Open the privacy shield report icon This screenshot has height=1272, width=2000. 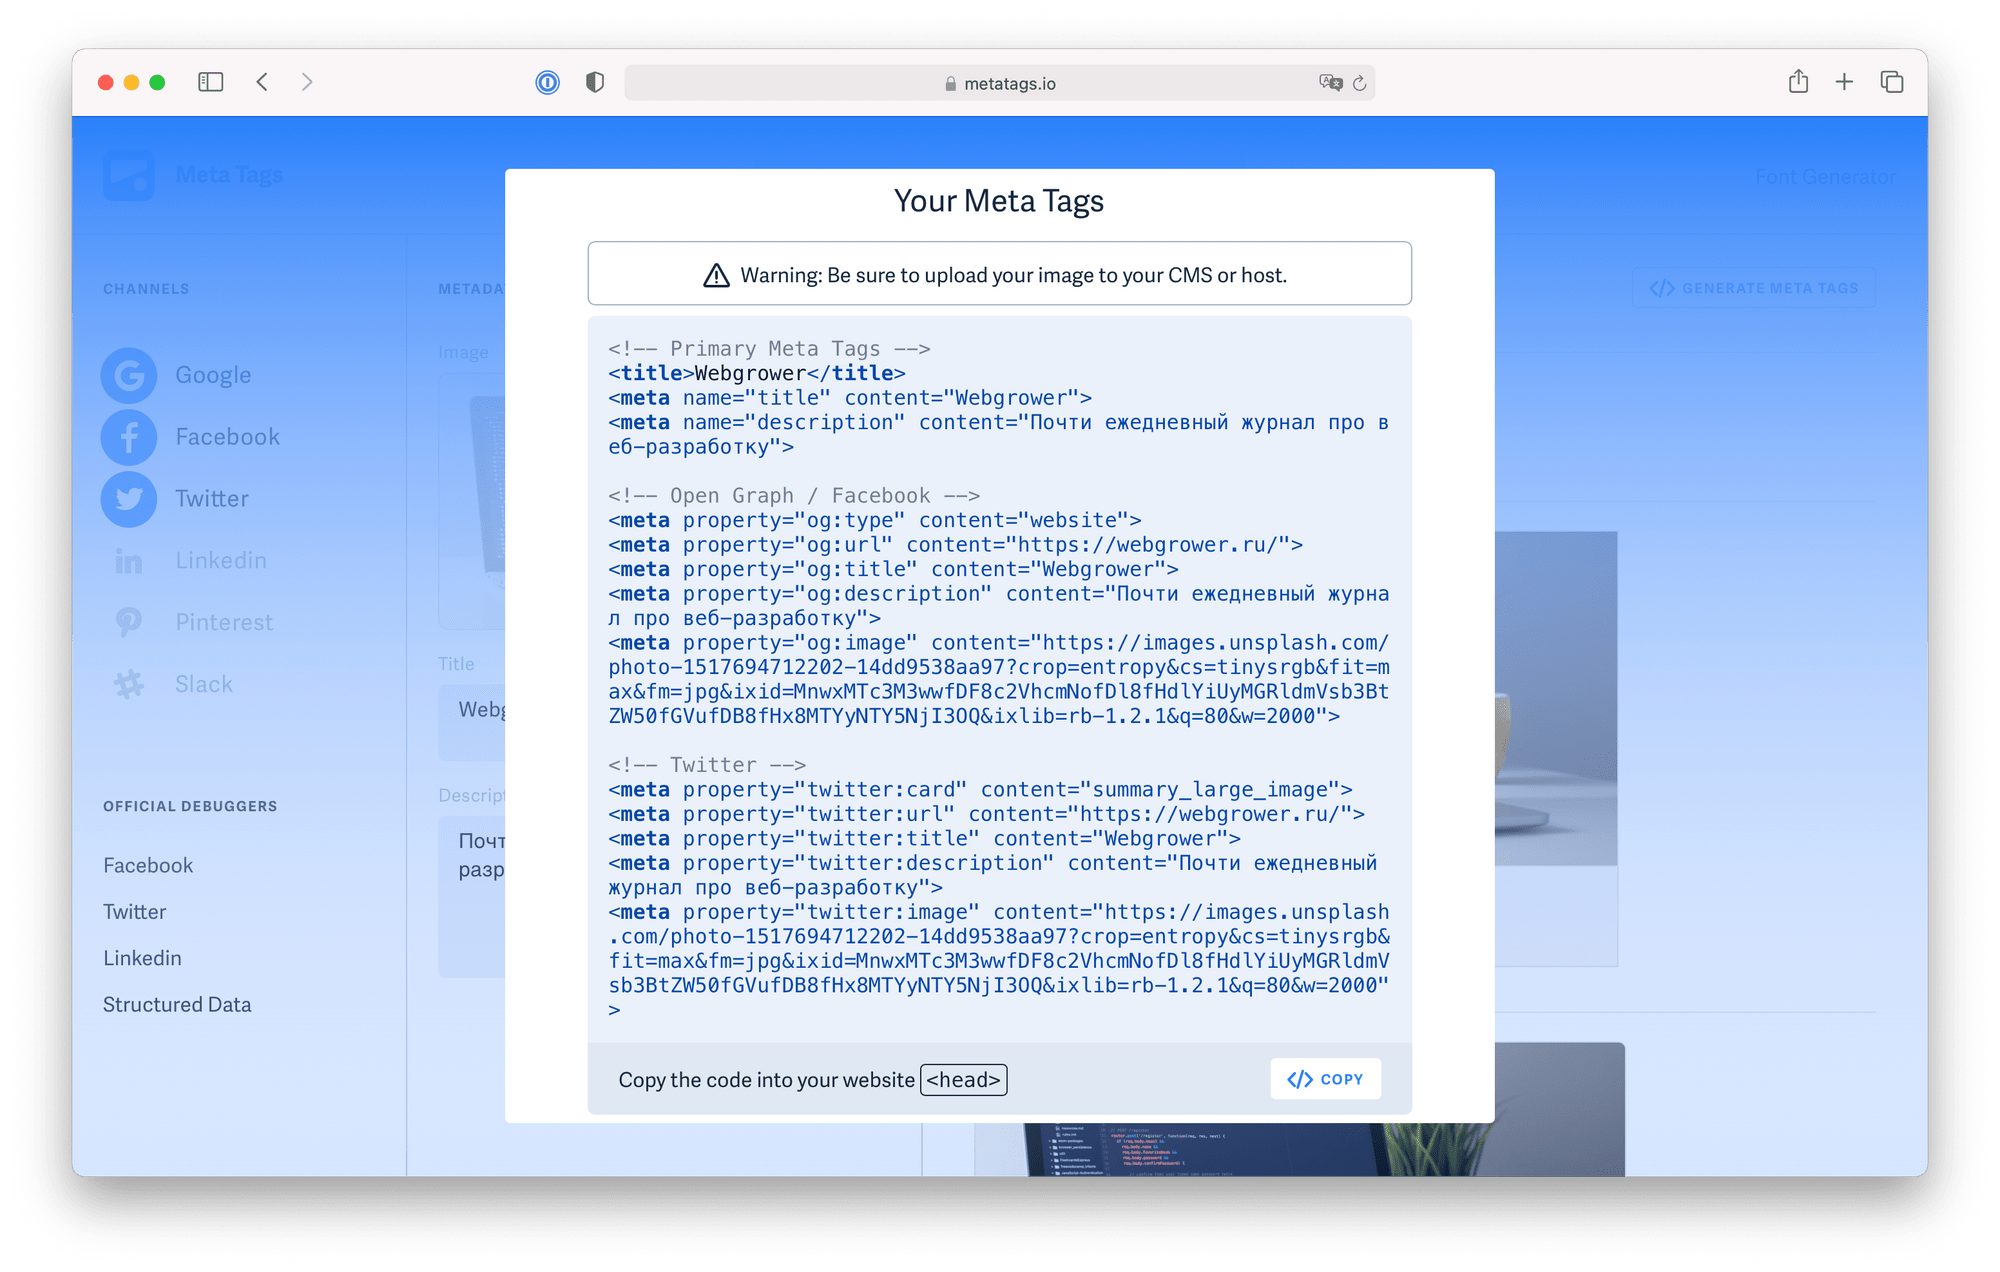(x=595, y=82)
